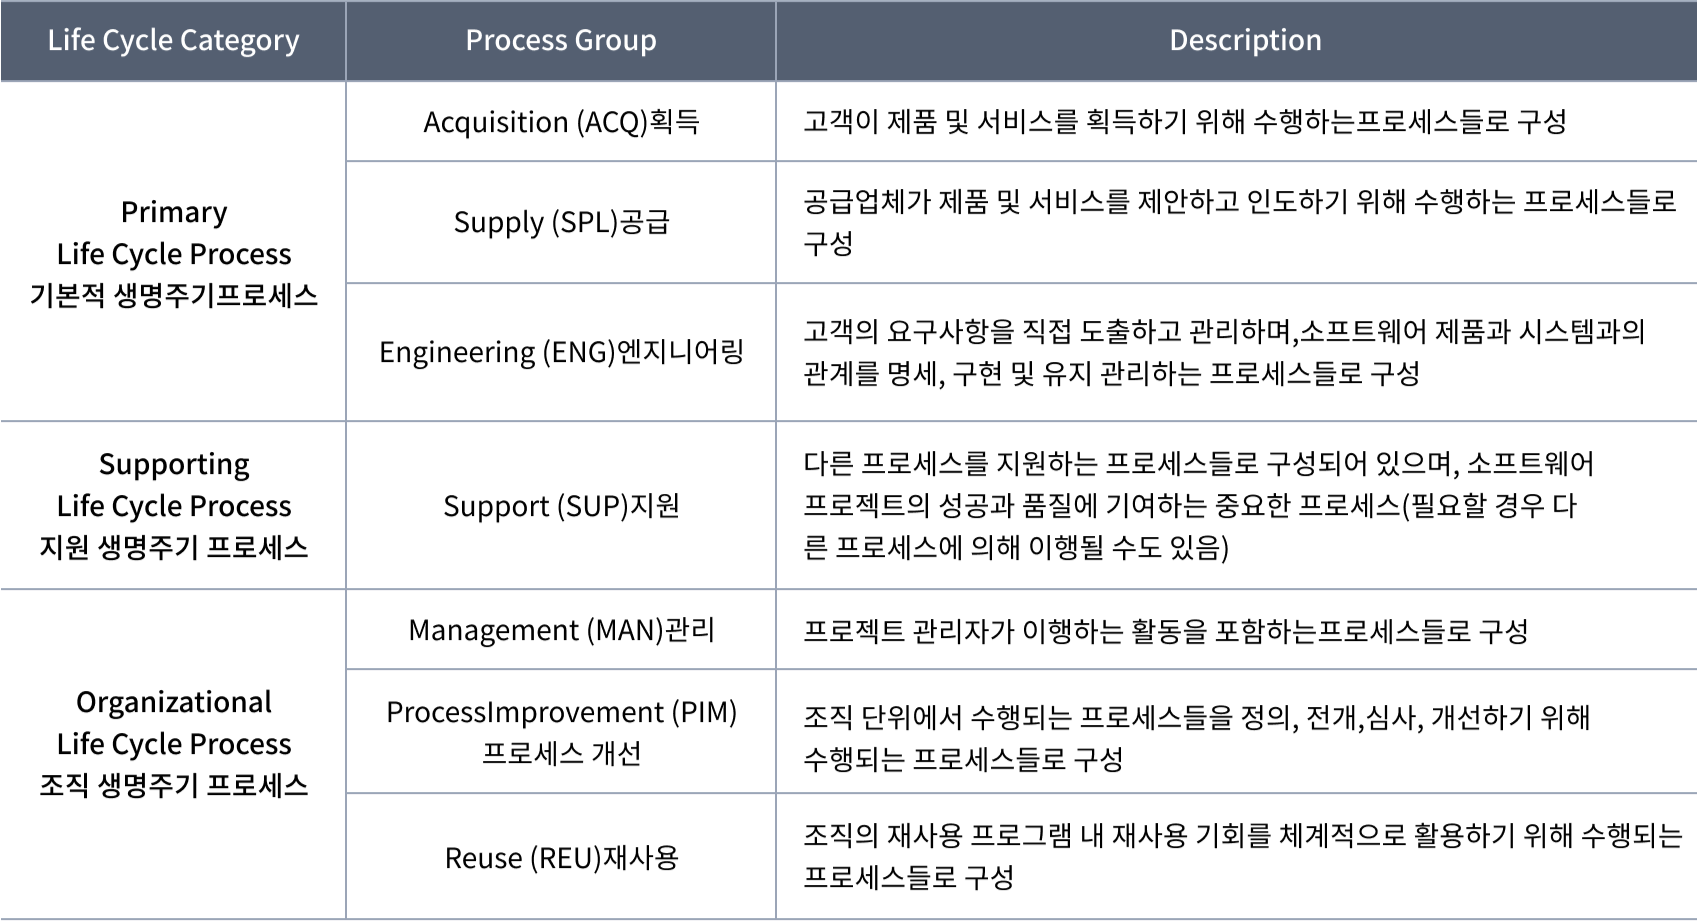The image size is (1697, 921).
Task: Select the last Life Cycle Category merged cell
Action: pos(173,754)
